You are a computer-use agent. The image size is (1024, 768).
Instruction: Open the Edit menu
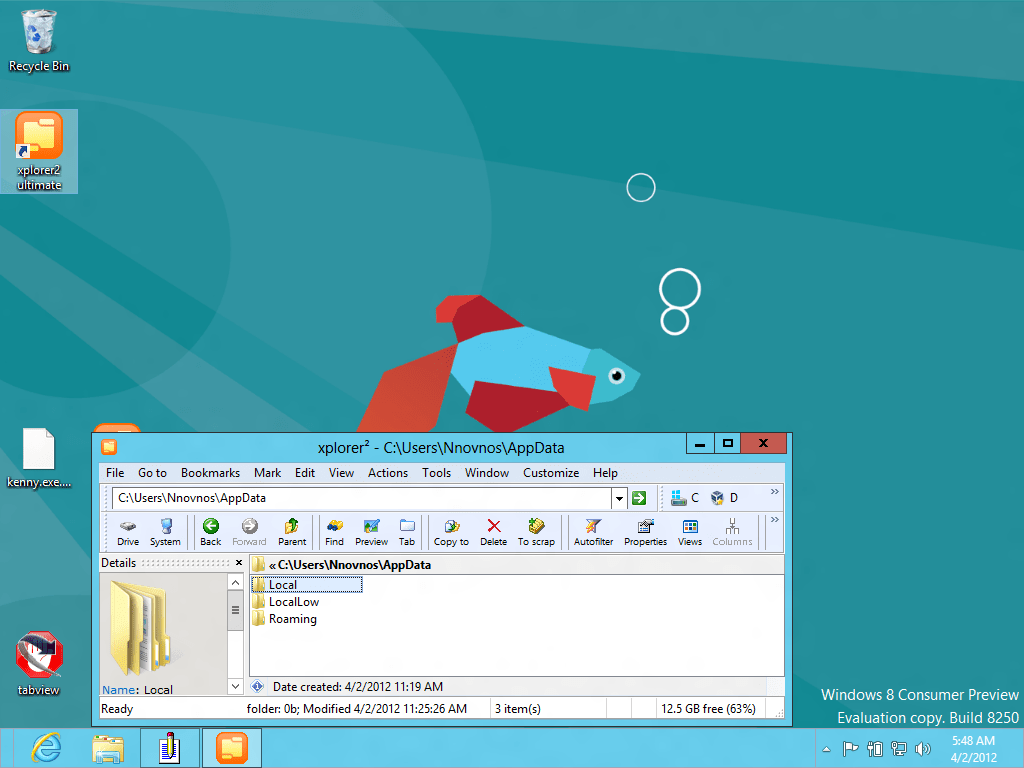304,473
